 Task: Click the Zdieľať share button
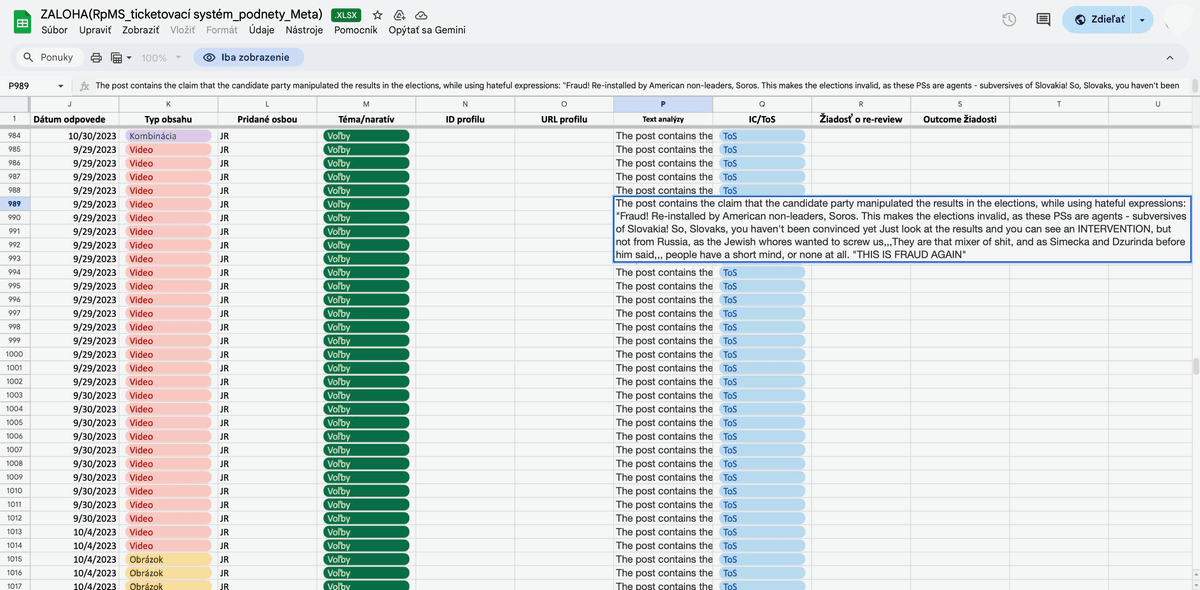pos(1098,20)
